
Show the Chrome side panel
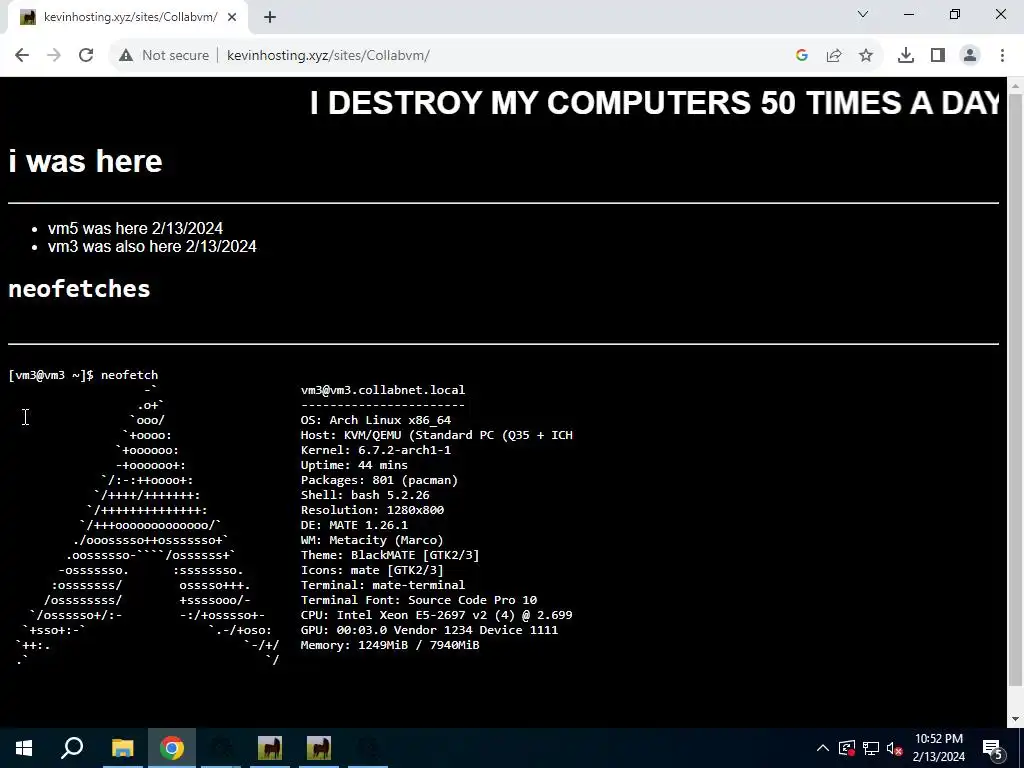(x=938, y=56)
